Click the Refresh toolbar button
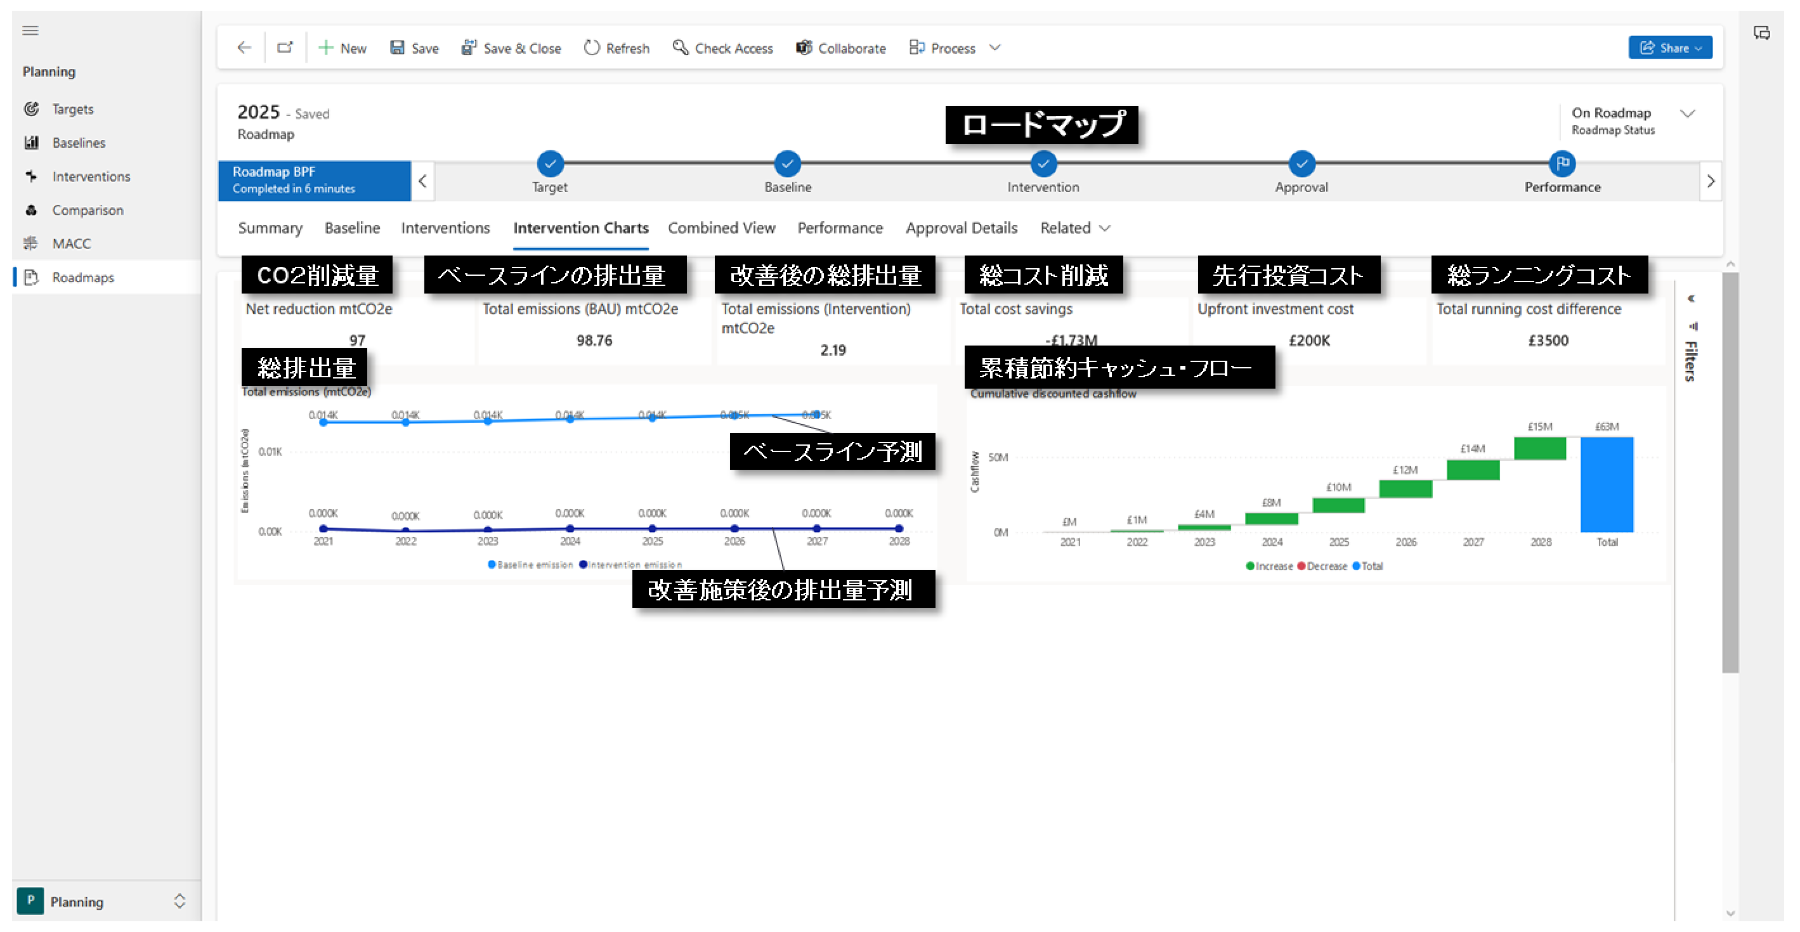1800x932 pixels. point(616,48)
